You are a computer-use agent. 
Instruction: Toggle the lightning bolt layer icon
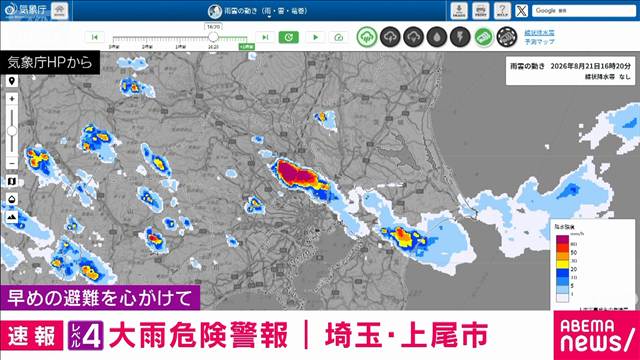460,37
